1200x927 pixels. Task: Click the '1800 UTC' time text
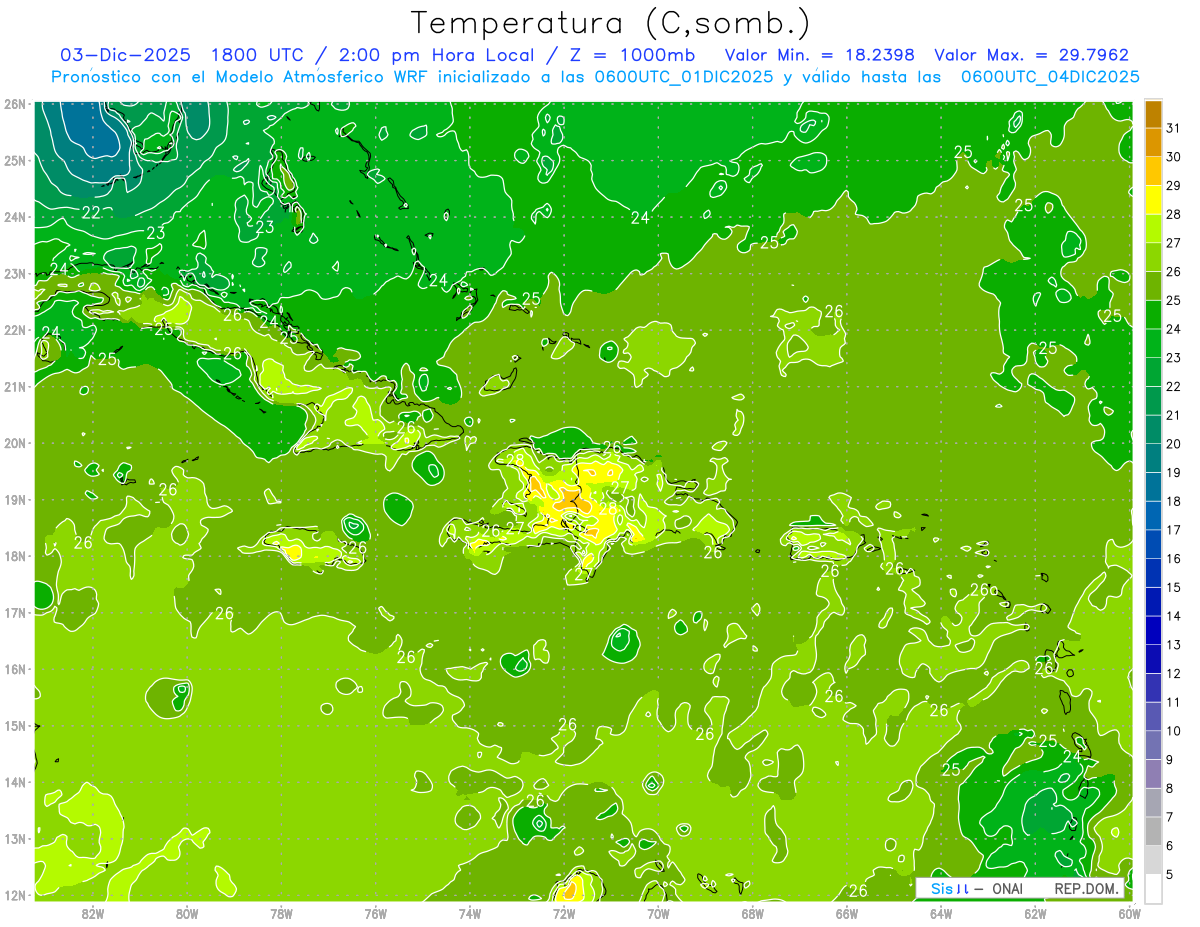pyautogui.click(x=260, y=55)
